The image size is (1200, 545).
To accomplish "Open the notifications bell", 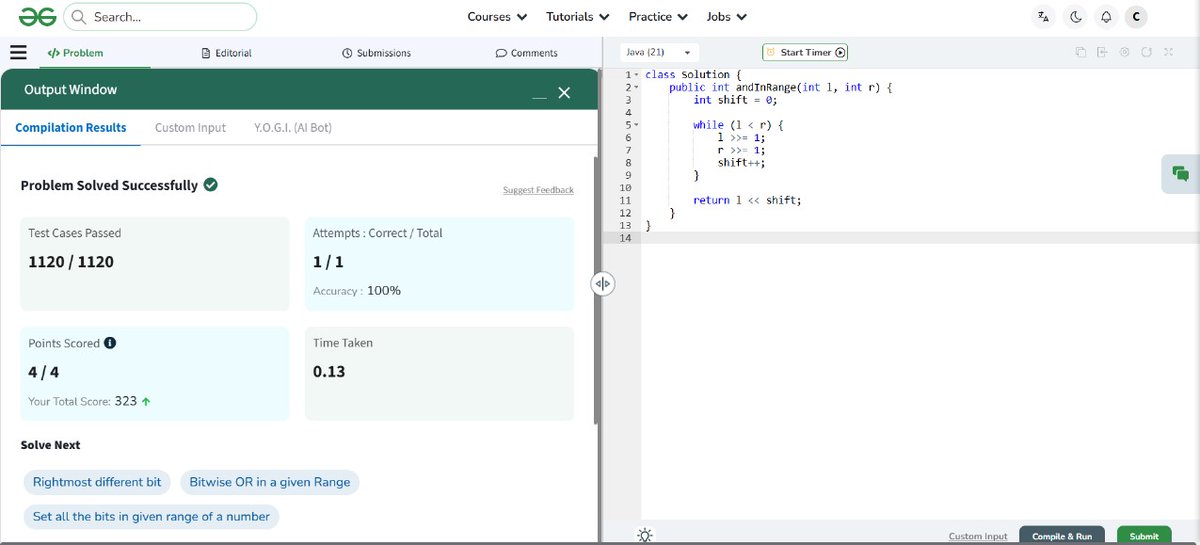I will pos(1106,17).
